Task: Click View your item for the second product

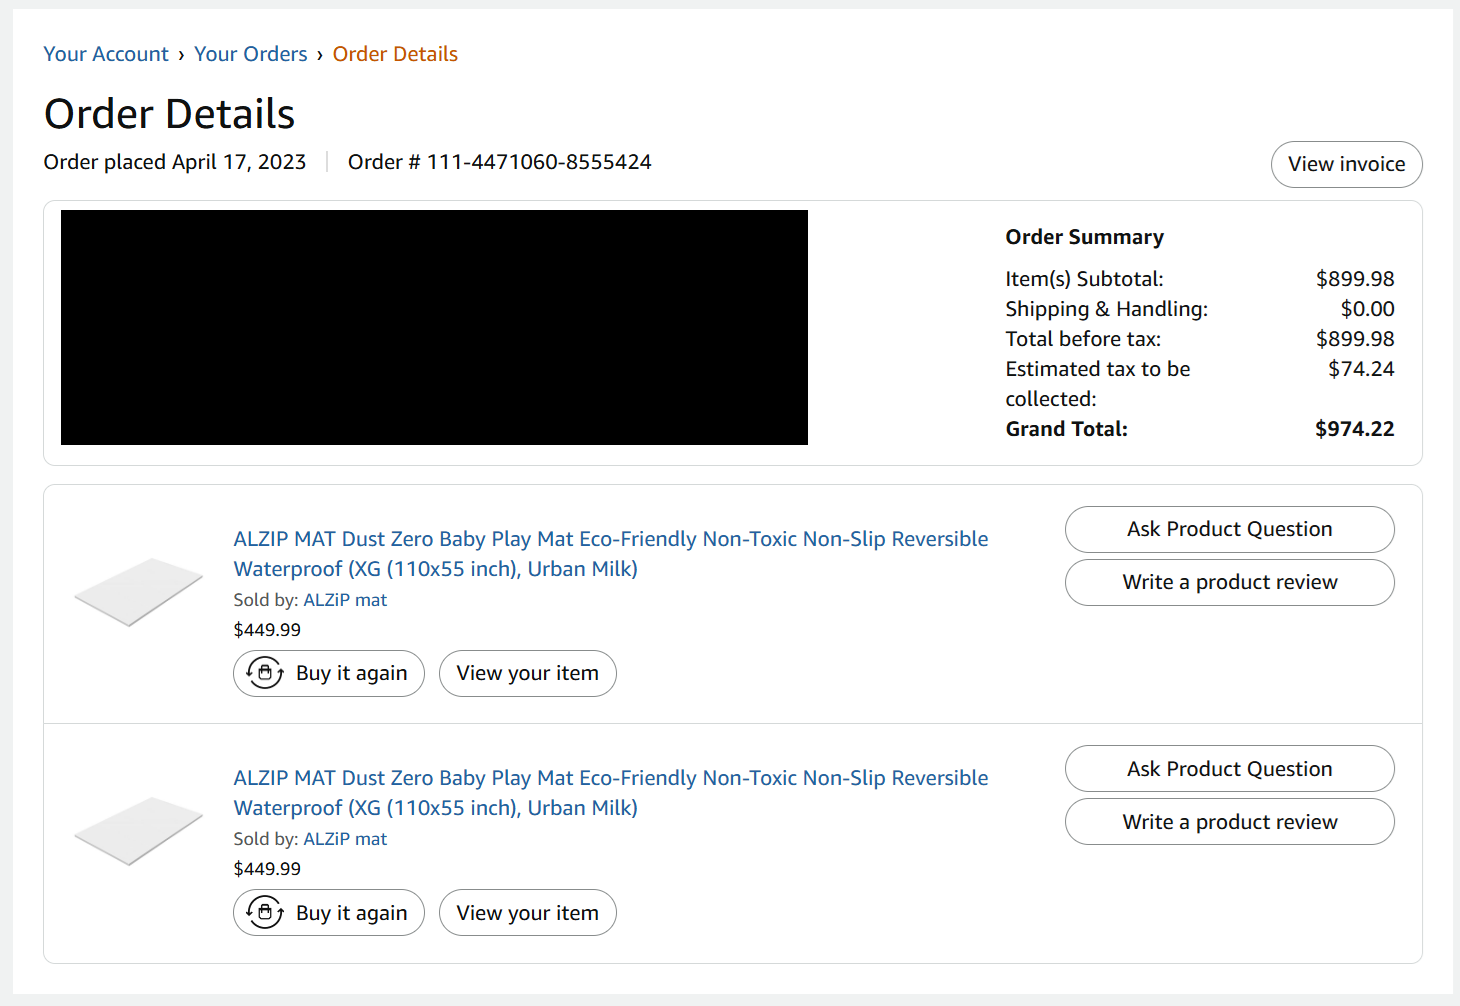Action: [x=527, y=912]
